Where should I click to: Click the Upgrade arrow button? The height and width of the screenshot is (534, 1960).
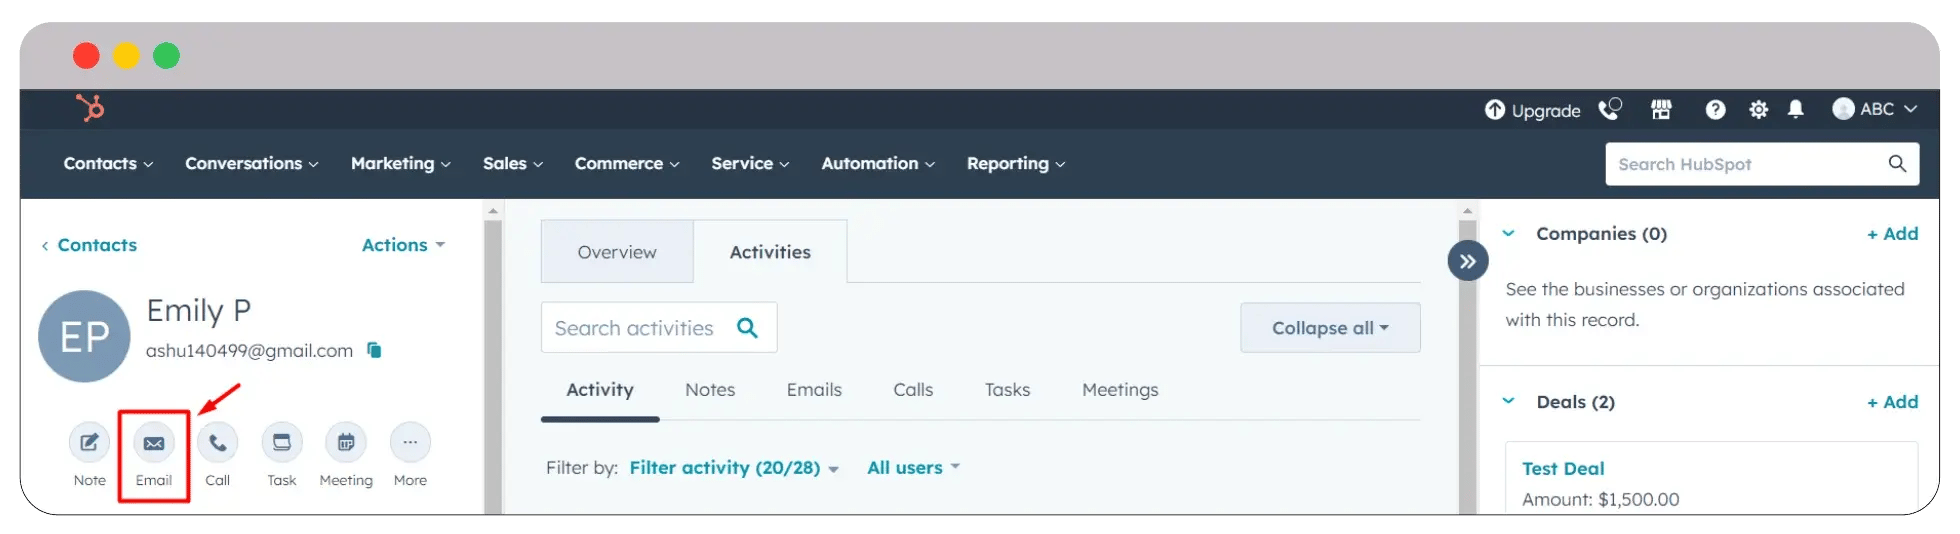1532,110
